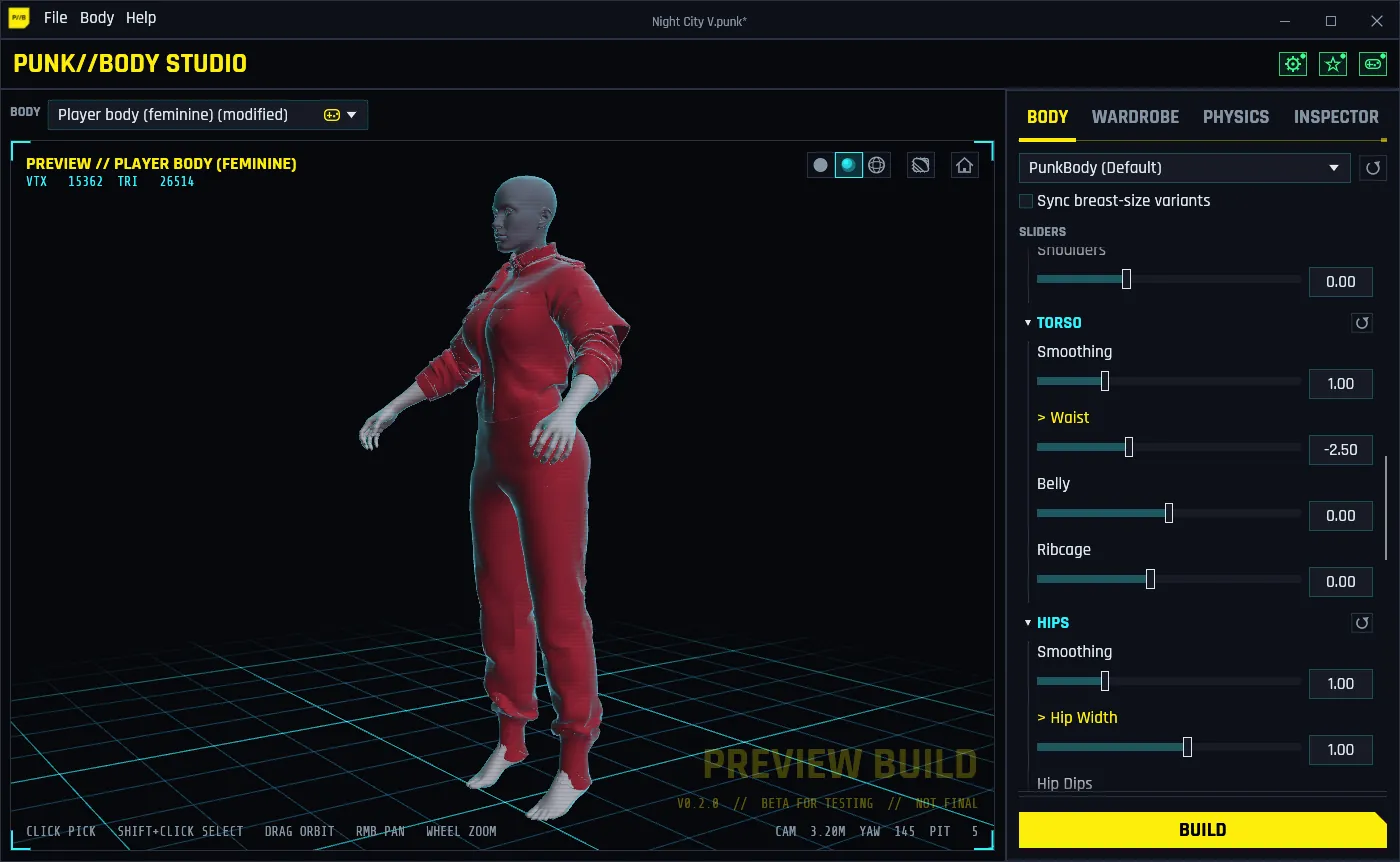The height and width of the screenshot is (862, 1400).
Task: Switch viewport to flat solid shading mode
Action: 820,165
